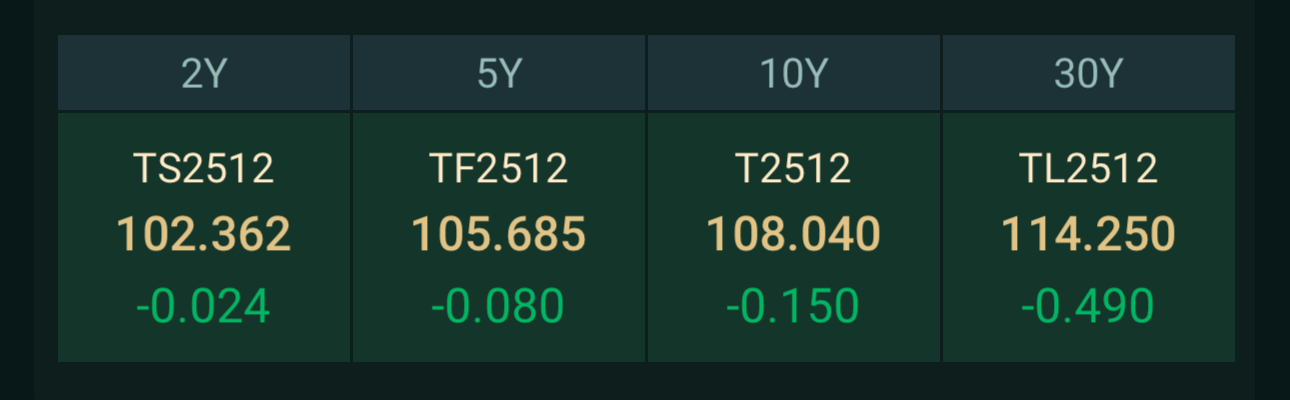Open the TL2512 contract code

click(x=1088, y=169)
